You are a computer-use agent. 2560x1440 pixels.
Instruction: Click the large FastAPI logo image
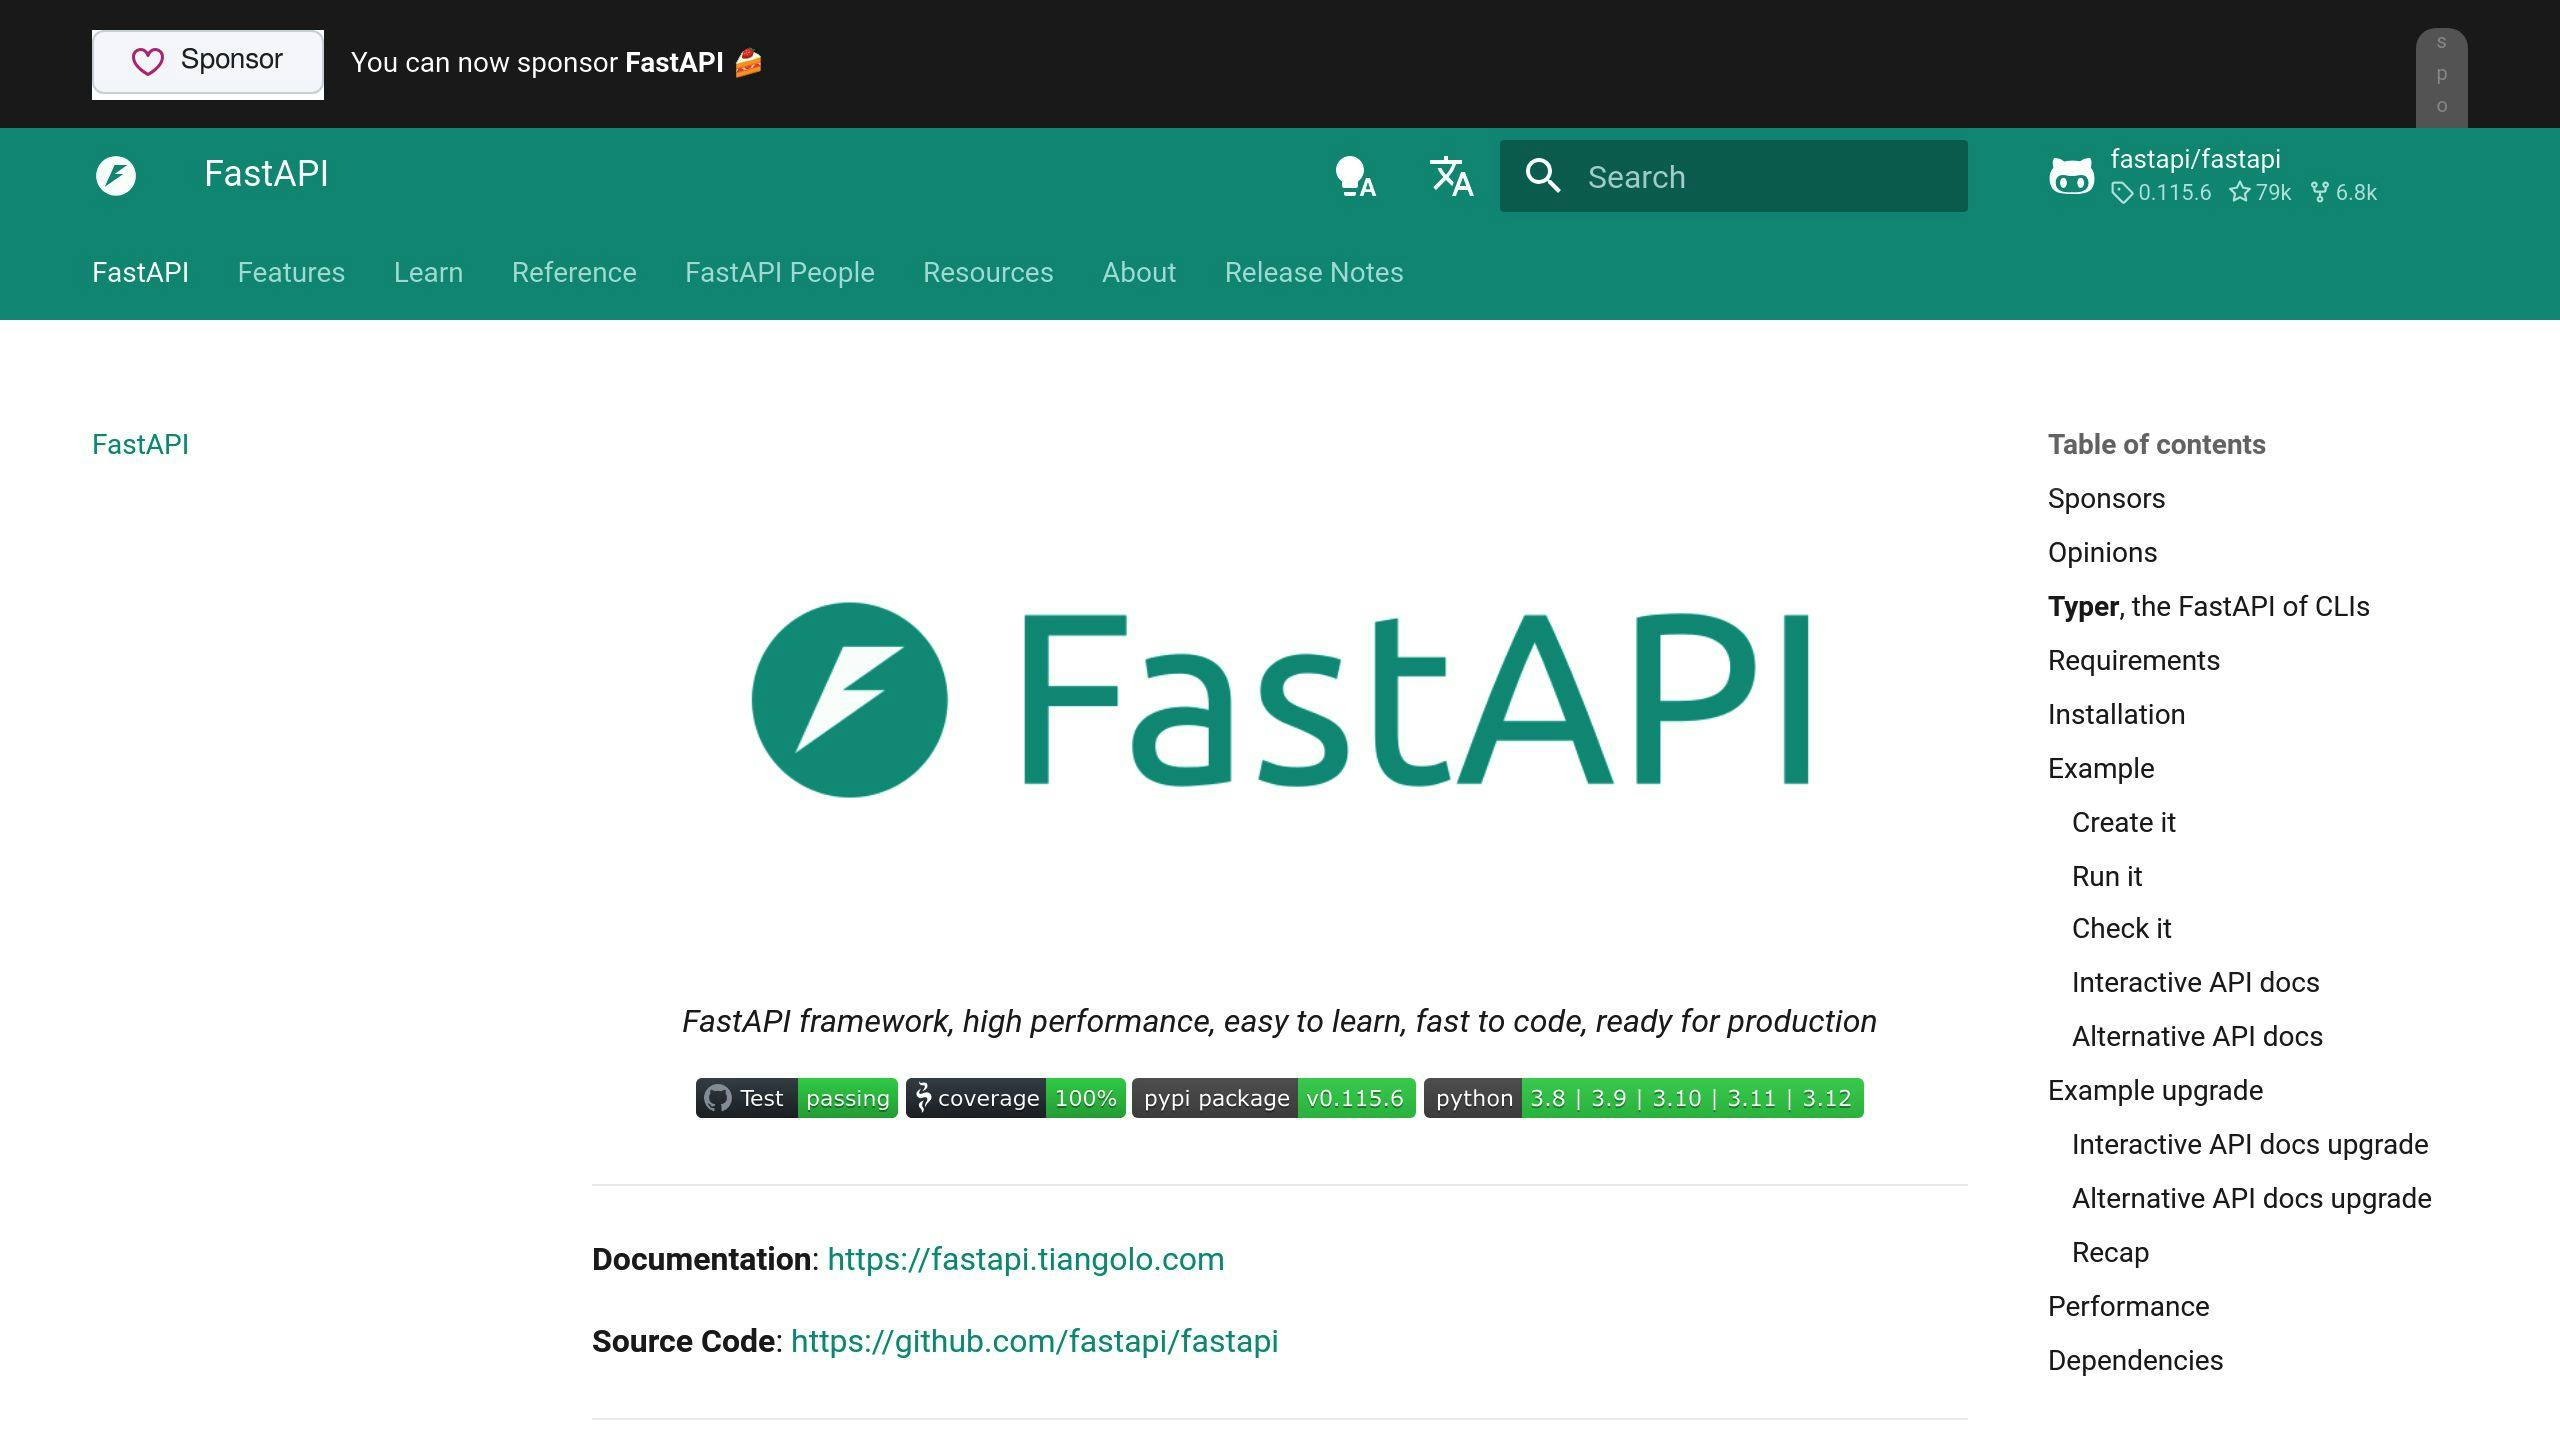(x=1280, y=699)
